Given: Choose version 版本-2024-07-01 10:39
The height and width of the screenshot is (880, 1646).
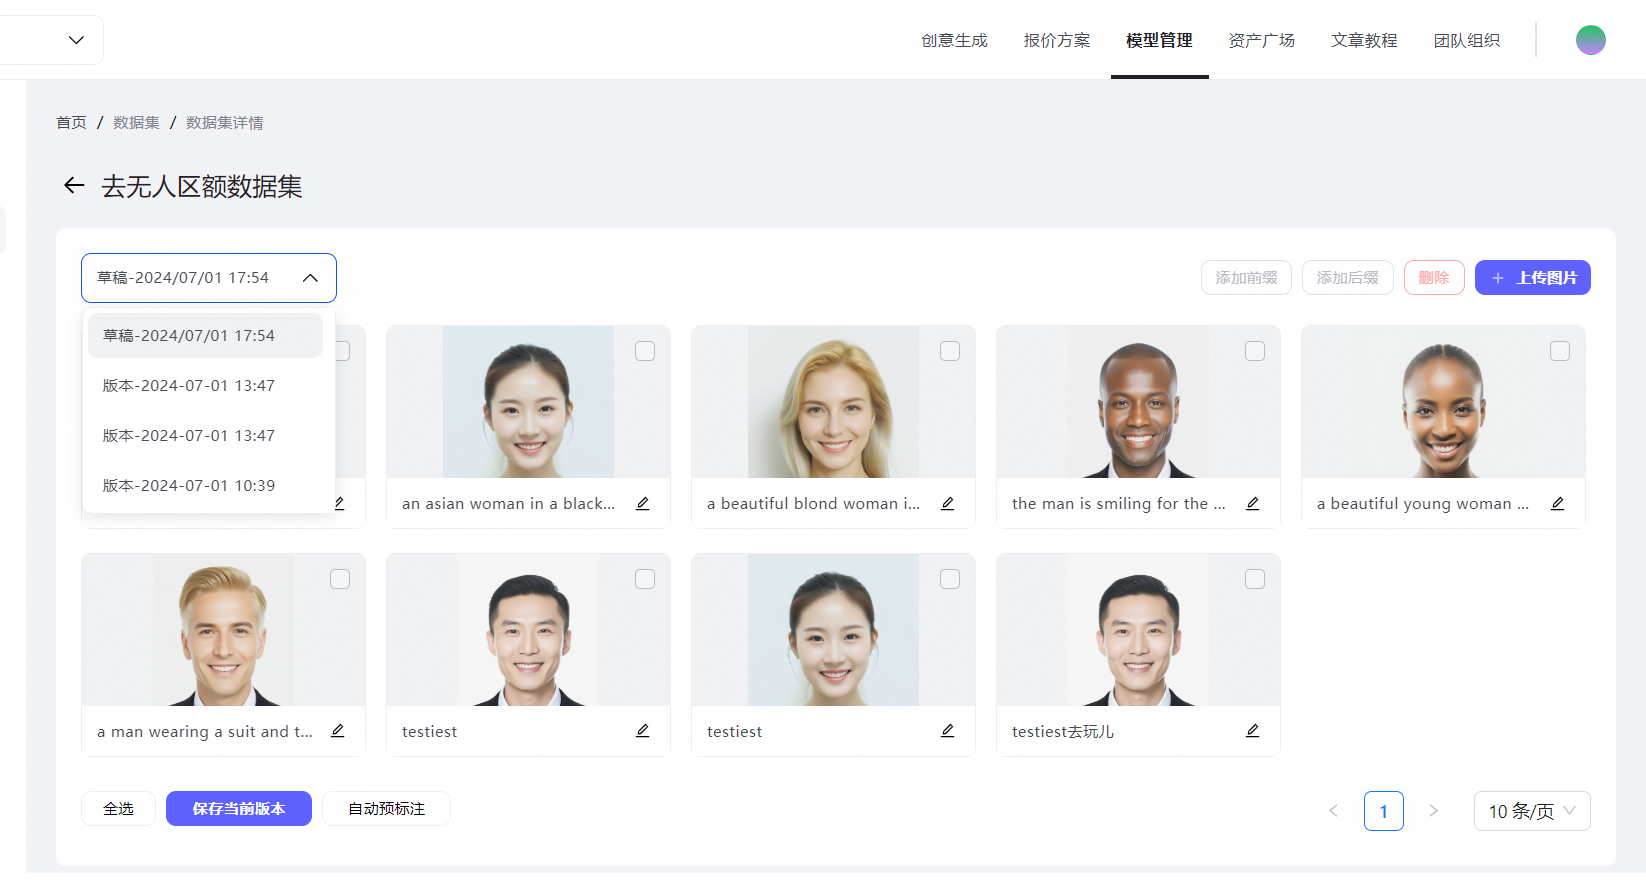Looking at the screenshot, I should tap(205, 486).
